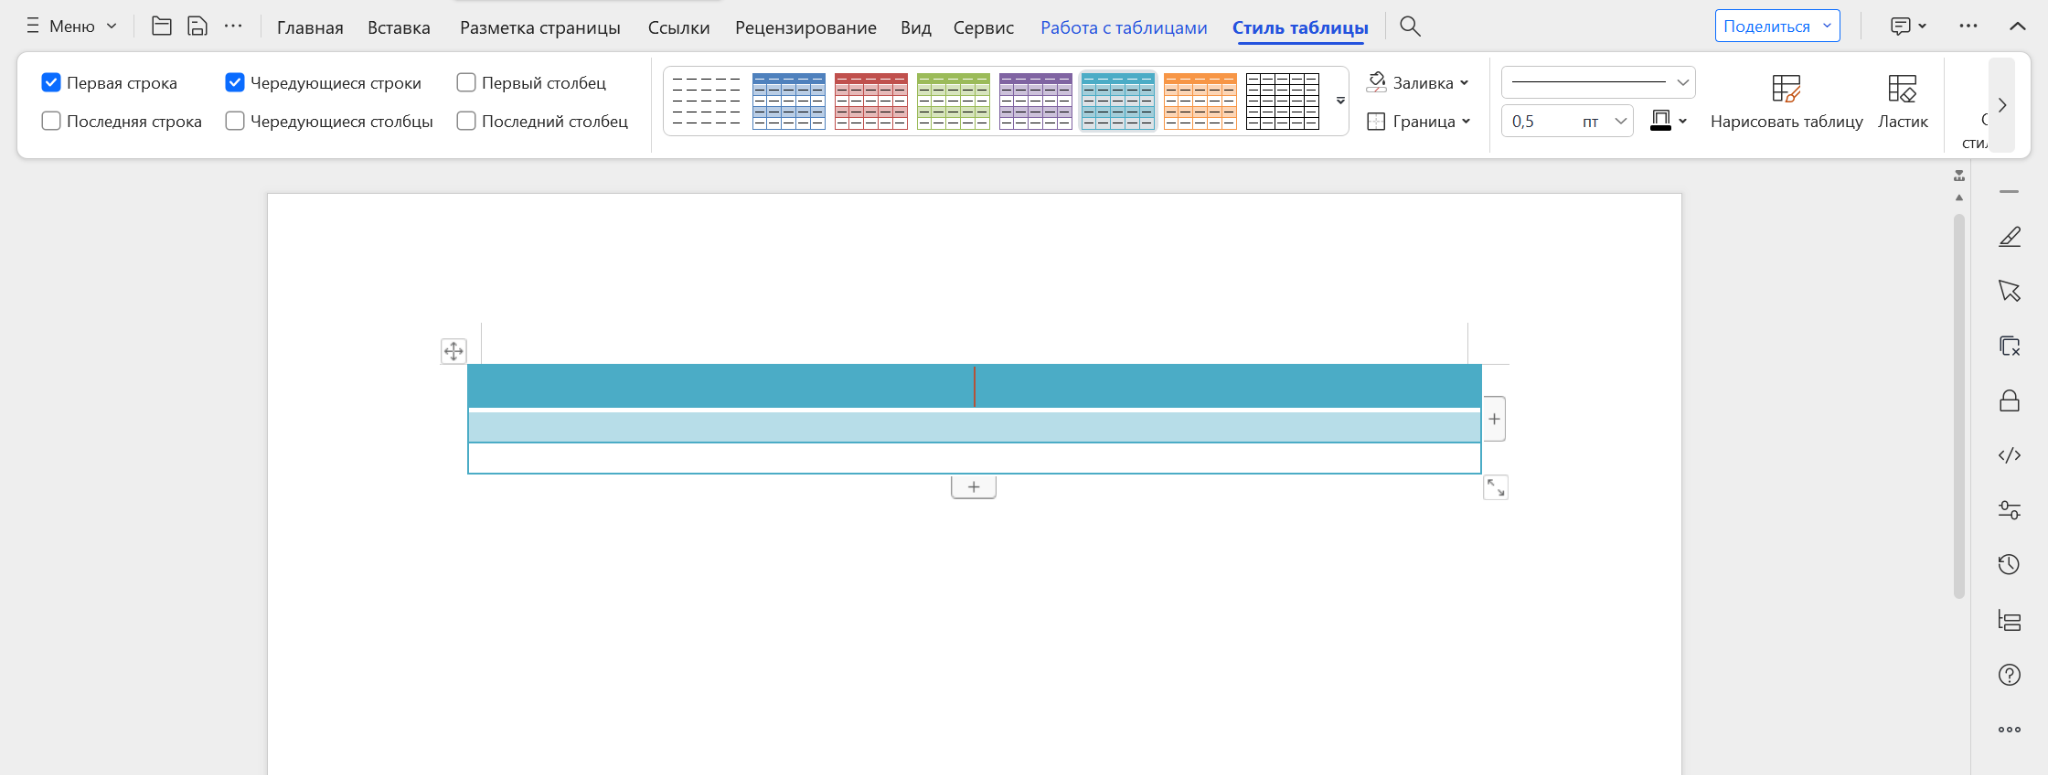The height and width of the screenshot is (775, 2048).
Task: Click the vertical scrollbar of the document
Action: (1959, 406)
